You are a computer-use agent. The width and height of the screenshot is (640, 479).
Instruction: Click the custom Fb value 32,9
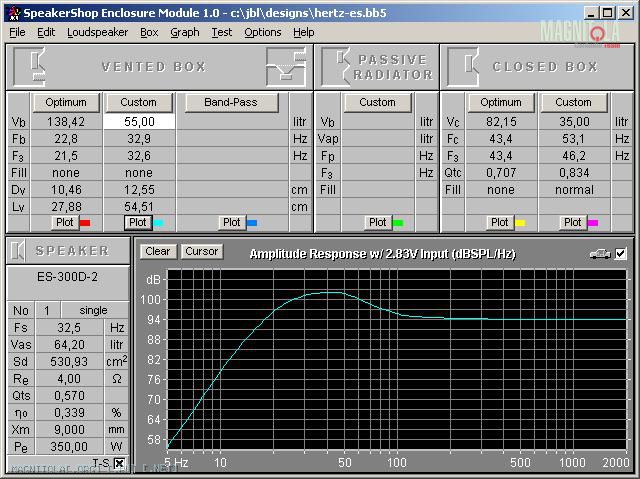[x=139, y=139]
